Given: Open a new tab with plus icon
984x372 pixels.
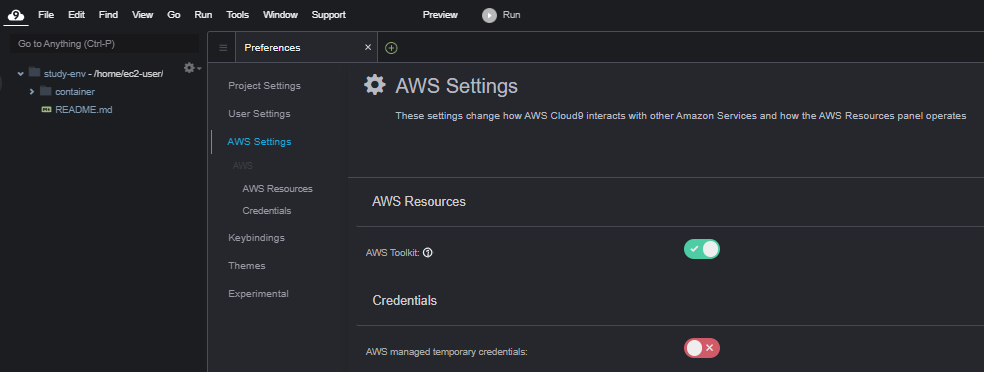Looking at the screenshot, I should (391, 48).
